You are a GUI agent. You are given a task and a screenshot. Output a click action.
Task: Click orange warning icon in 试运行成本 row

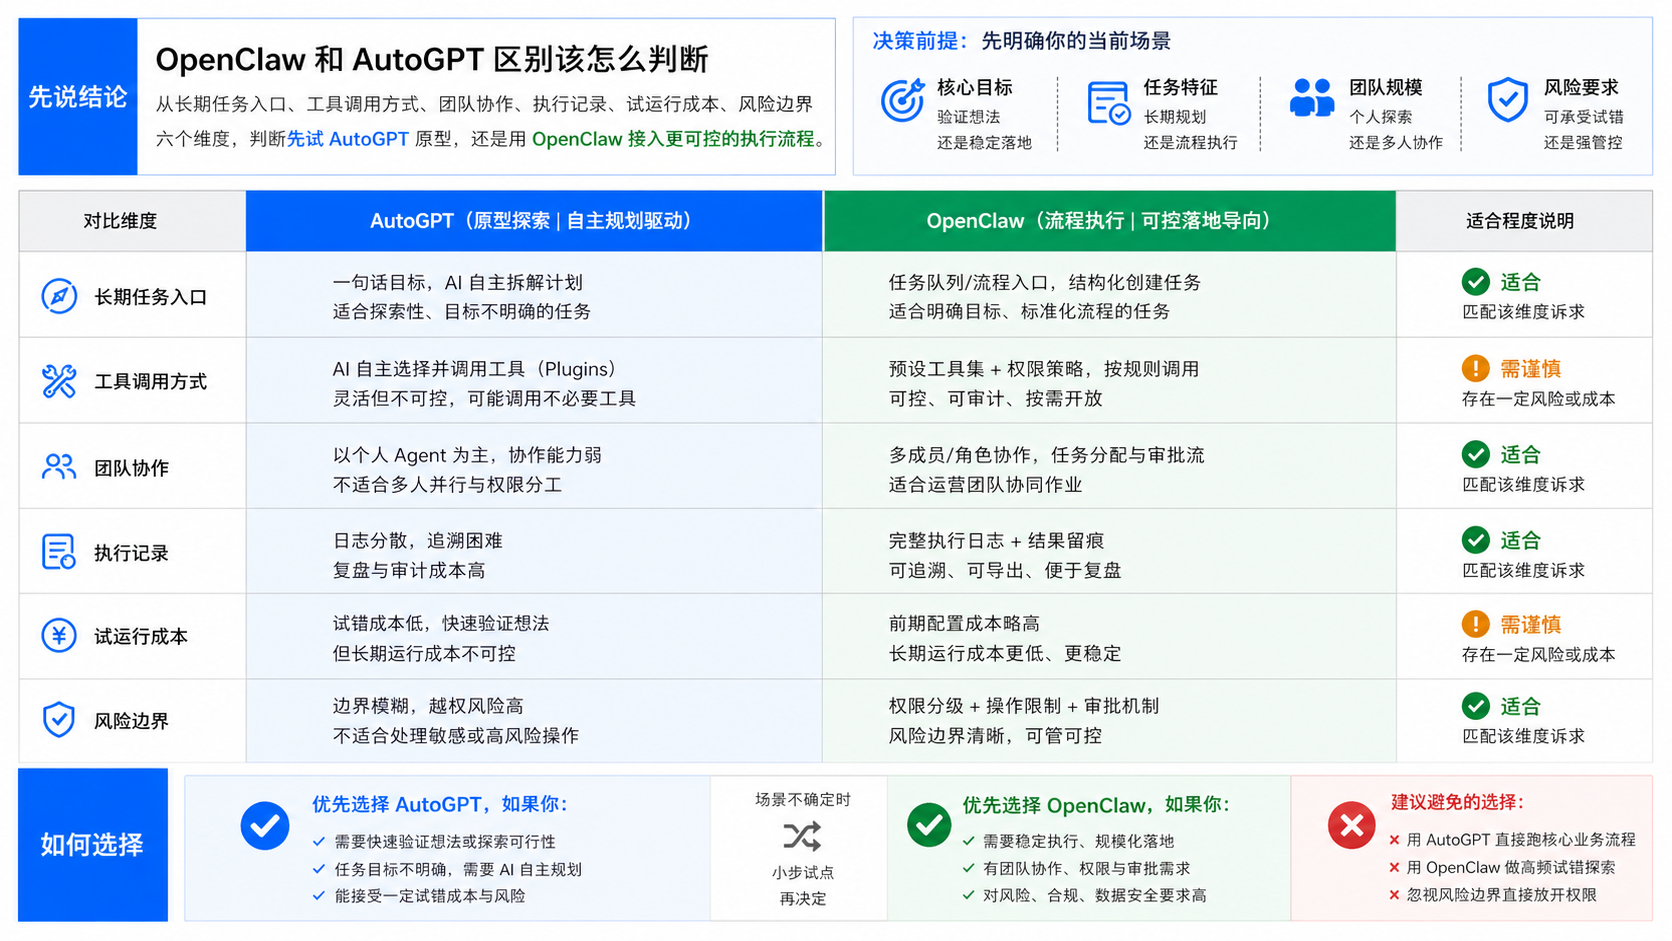point(1475,624)
